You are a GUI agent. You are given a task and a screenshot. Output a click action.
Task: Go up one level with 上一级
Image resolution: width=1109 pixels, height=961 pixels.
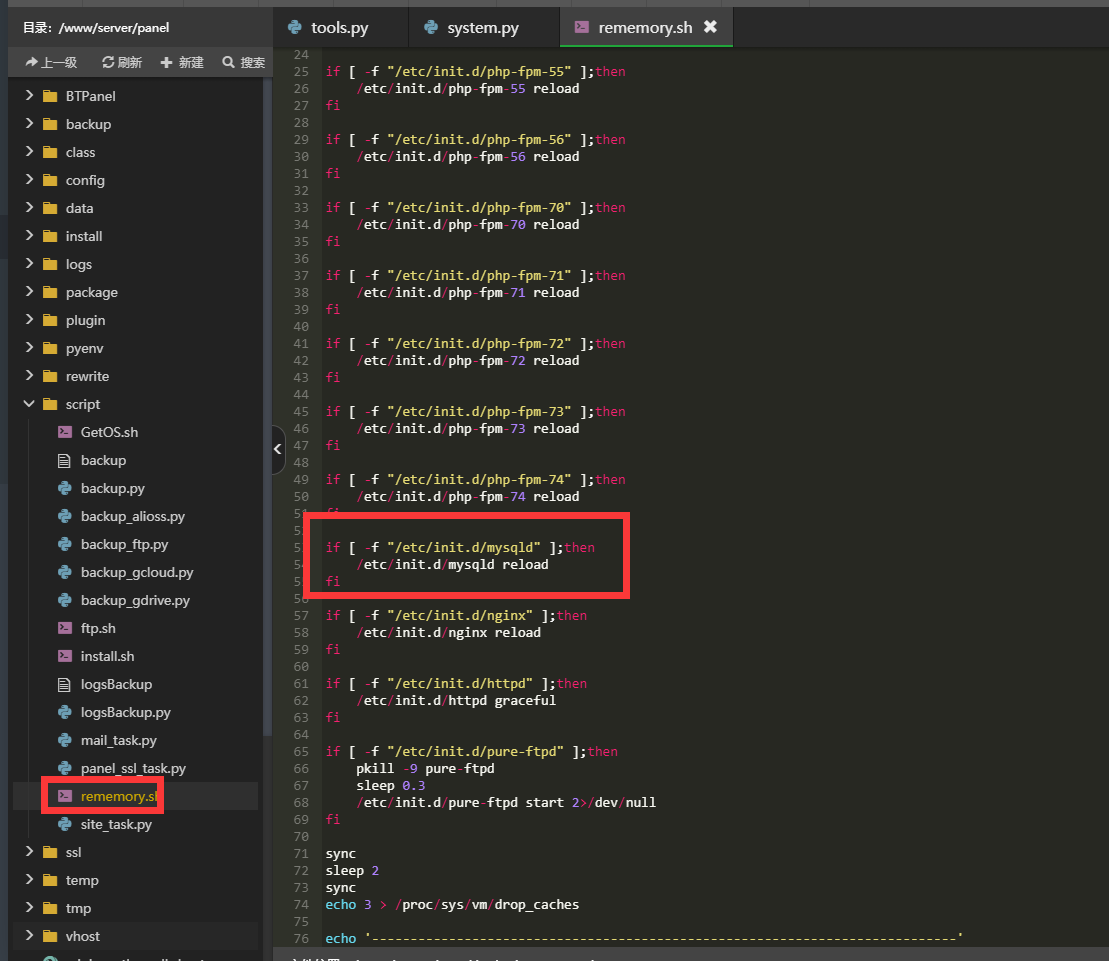[x=51, y=62]
